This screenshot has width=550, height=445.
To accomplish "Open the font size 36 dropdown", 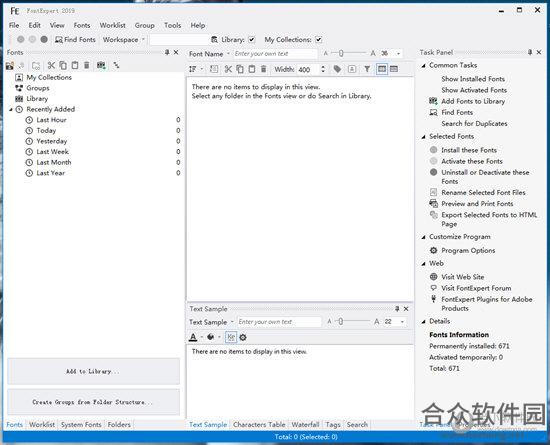I will click(x=398, y=54).
